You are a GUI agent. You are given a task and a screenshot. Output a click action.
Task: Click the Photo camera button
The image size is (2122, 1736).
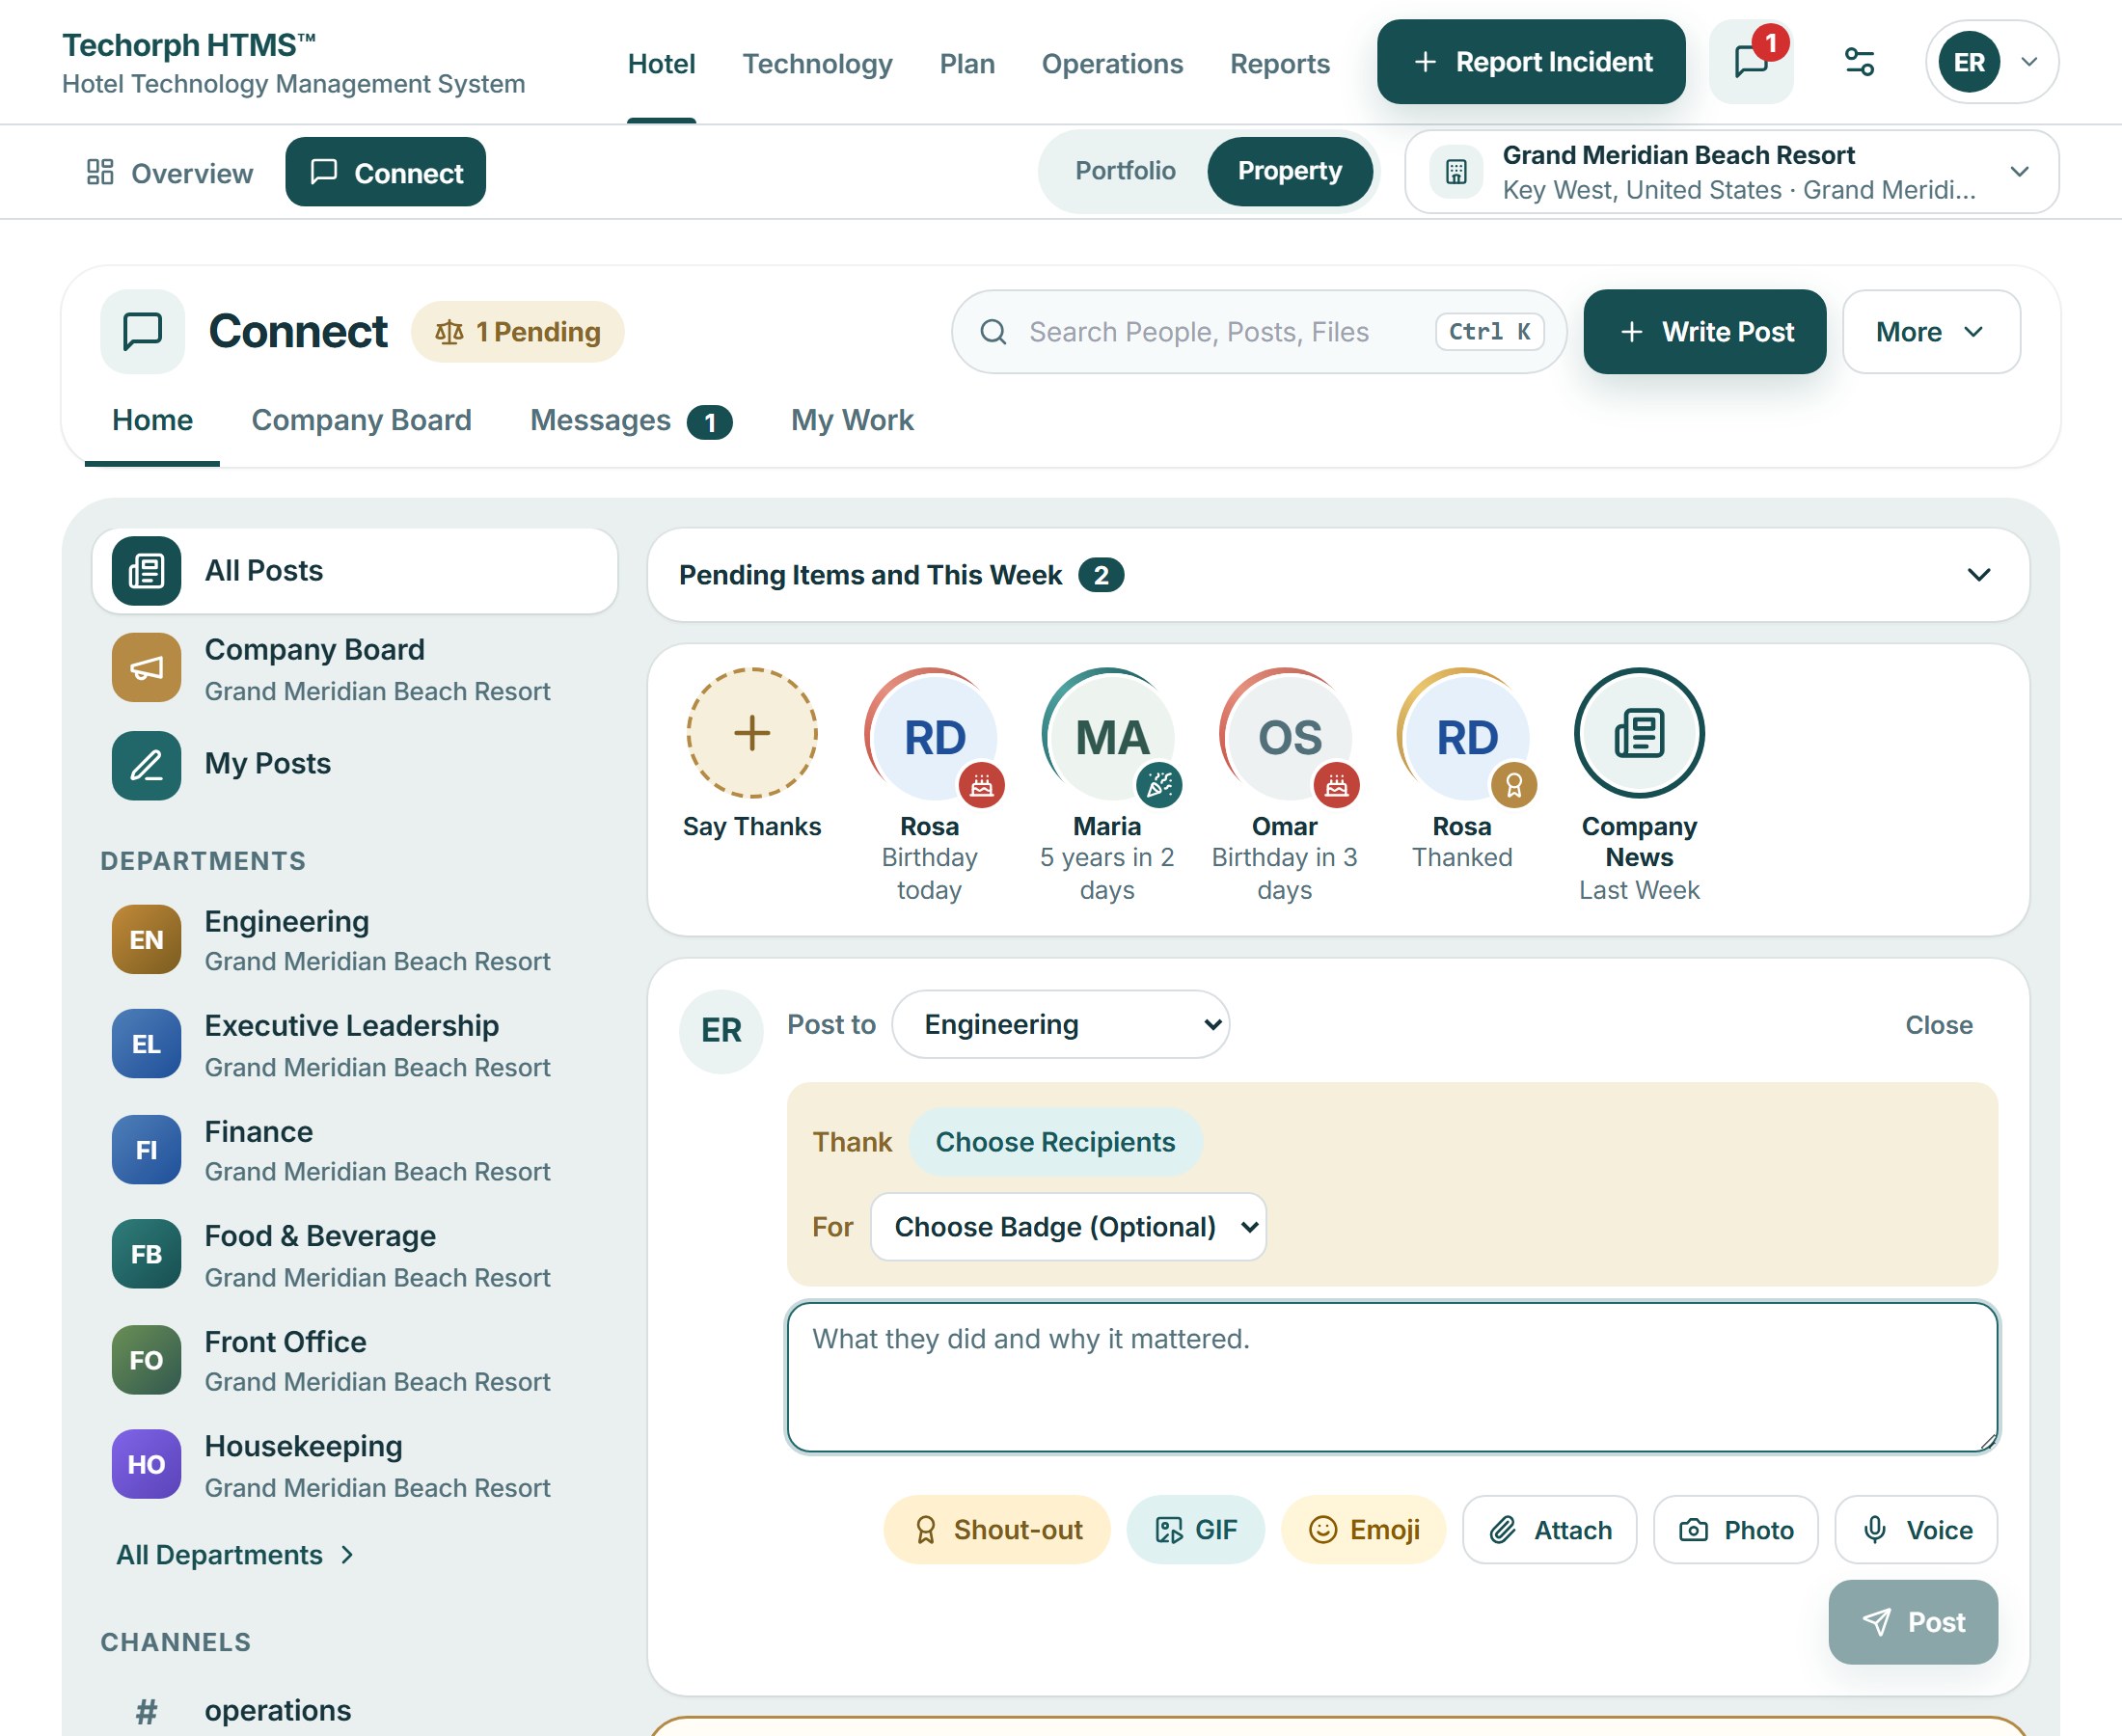[1736, 1530]
